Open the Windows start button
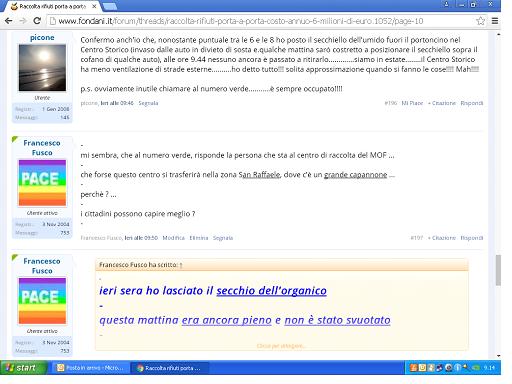 coord(23,368)
